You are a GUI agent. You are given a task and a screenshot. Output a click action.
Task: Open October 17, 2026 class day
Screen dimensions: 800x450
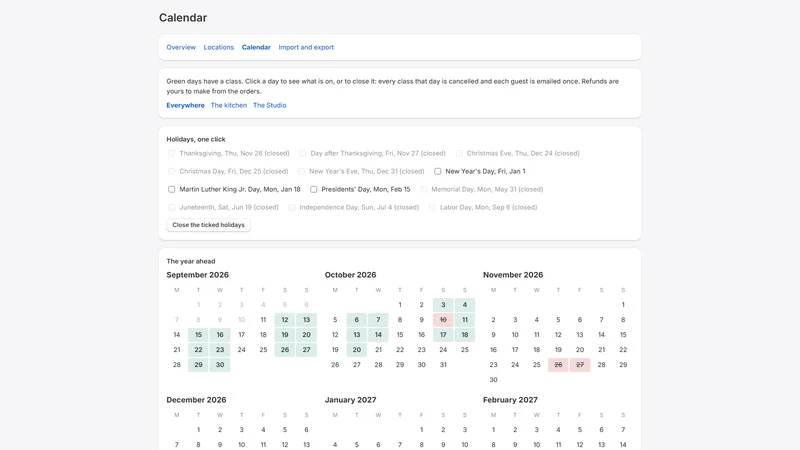[x=443, y=335]
